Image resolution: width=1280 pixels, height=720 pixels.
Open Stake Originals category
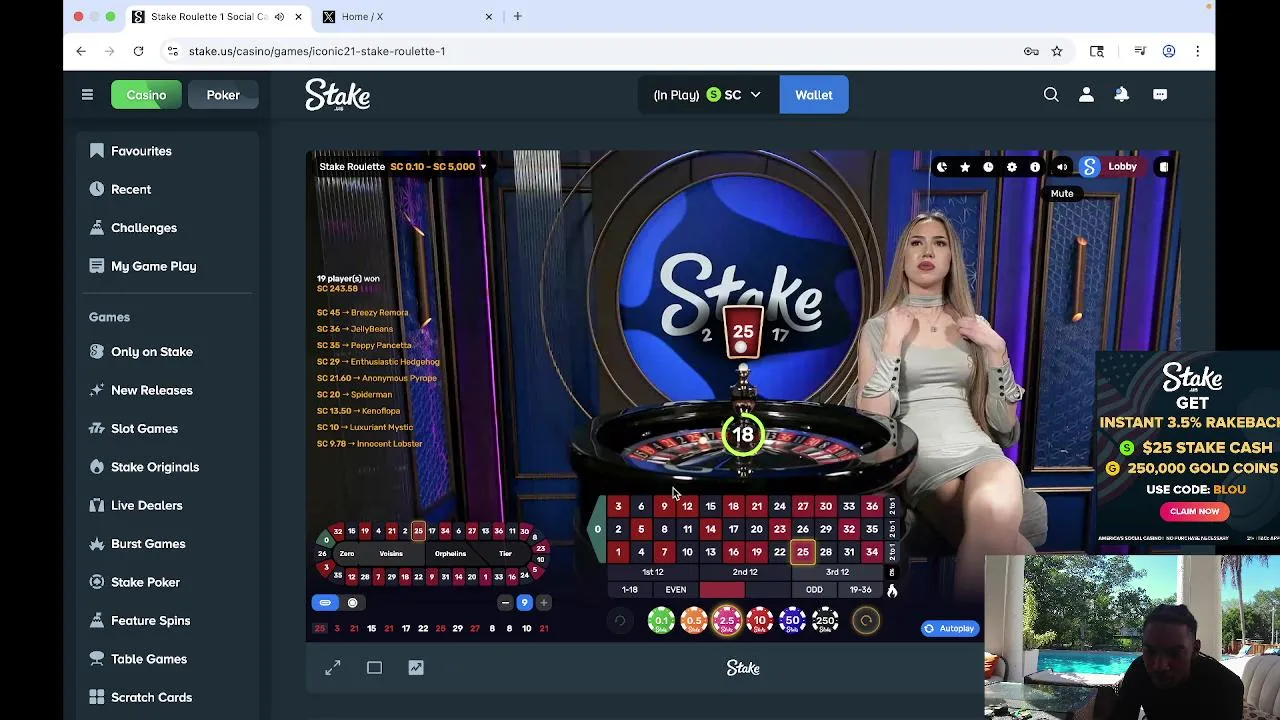pos(155,467)
